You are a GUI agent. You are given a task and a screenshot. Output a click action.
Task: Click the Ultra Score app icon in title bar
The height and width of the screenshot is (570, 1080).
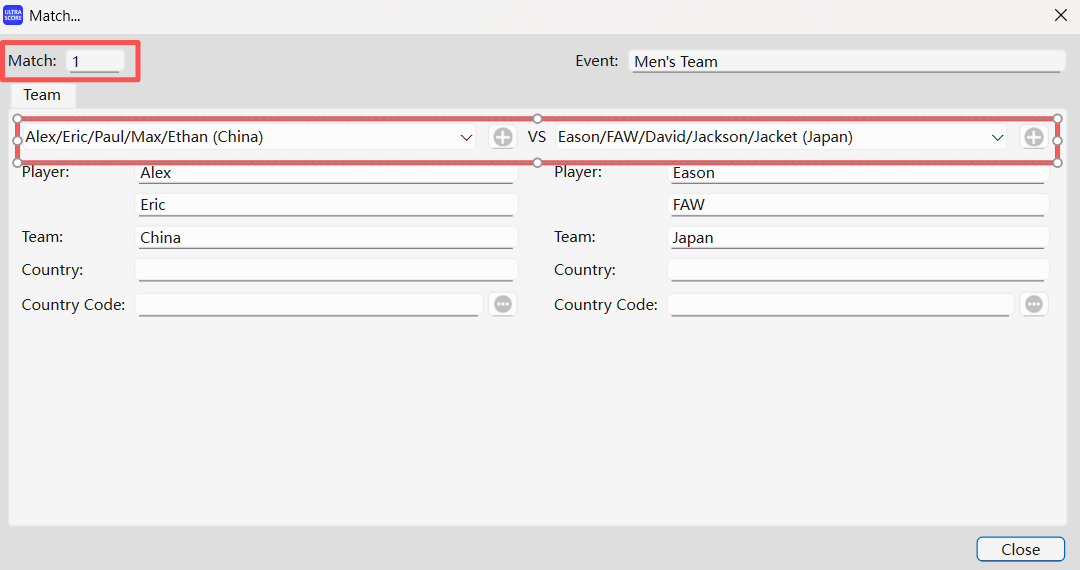[13, 16]
